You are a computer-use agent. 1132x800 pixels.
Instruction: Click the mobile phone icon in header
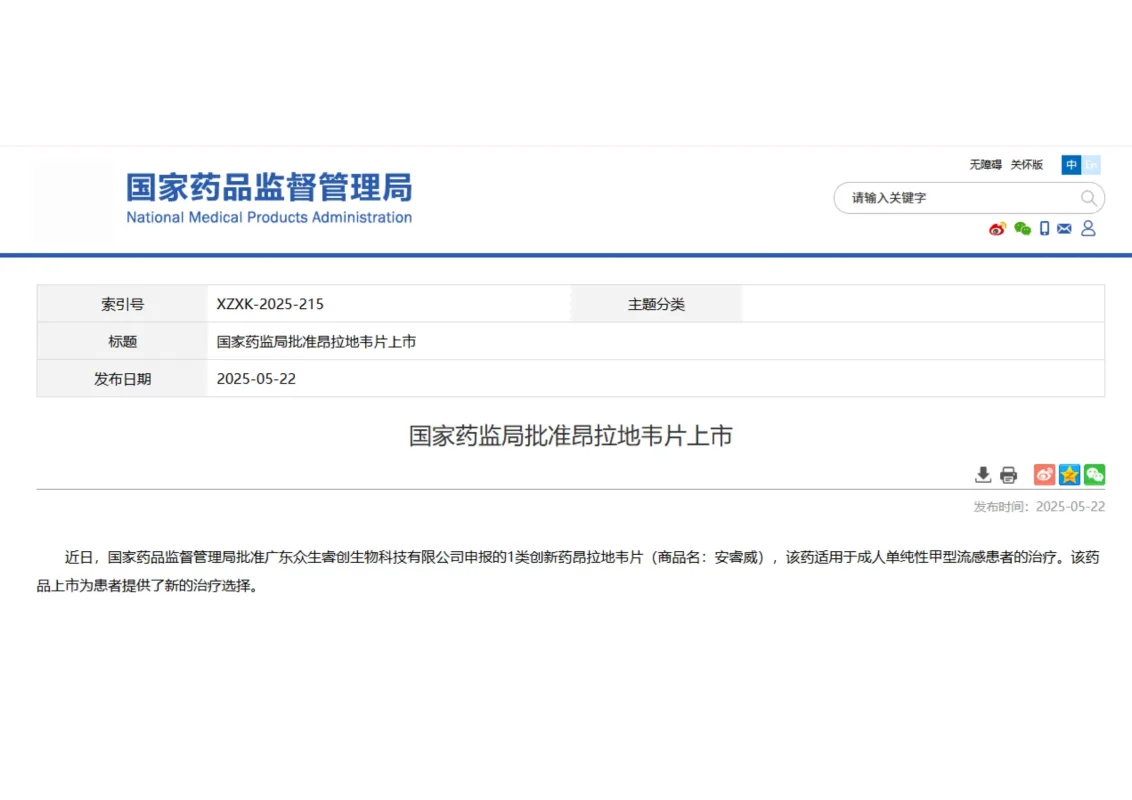pos(1044,229)
